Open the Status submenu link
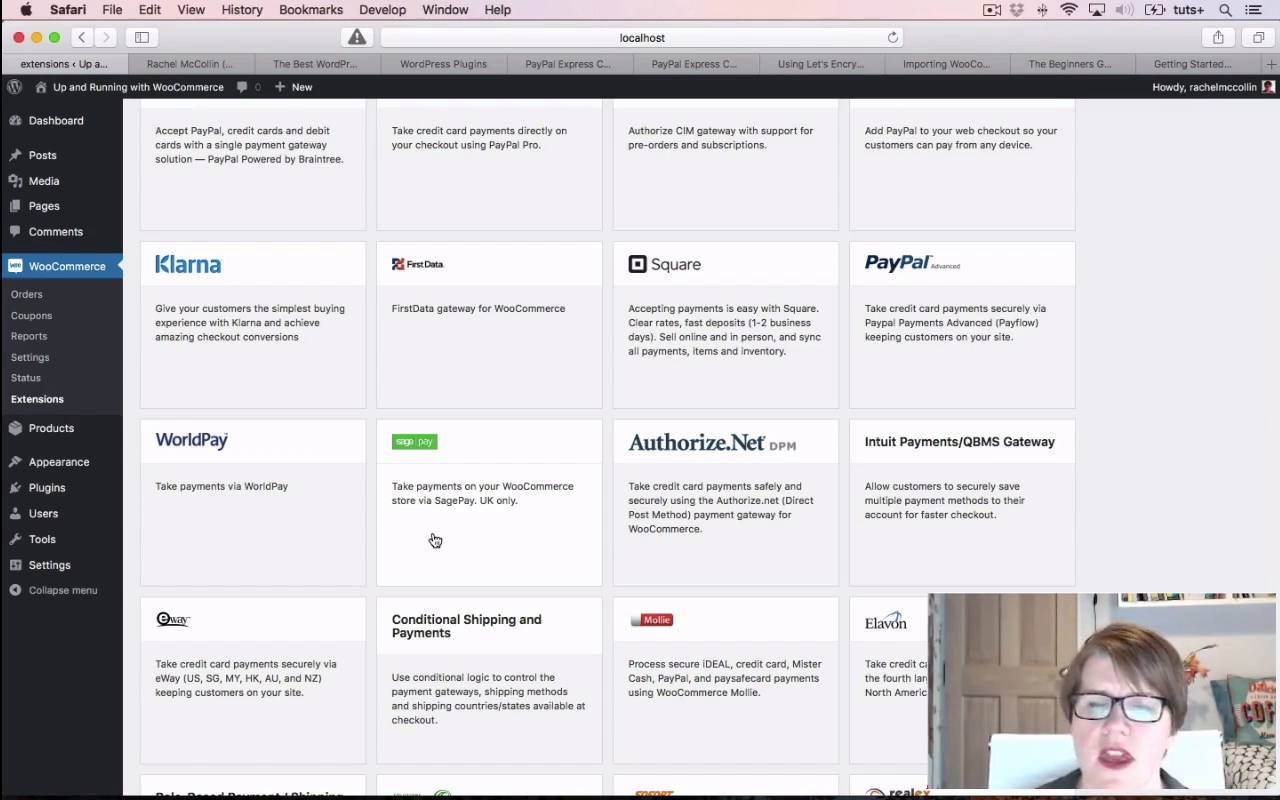 pos(26,378)
